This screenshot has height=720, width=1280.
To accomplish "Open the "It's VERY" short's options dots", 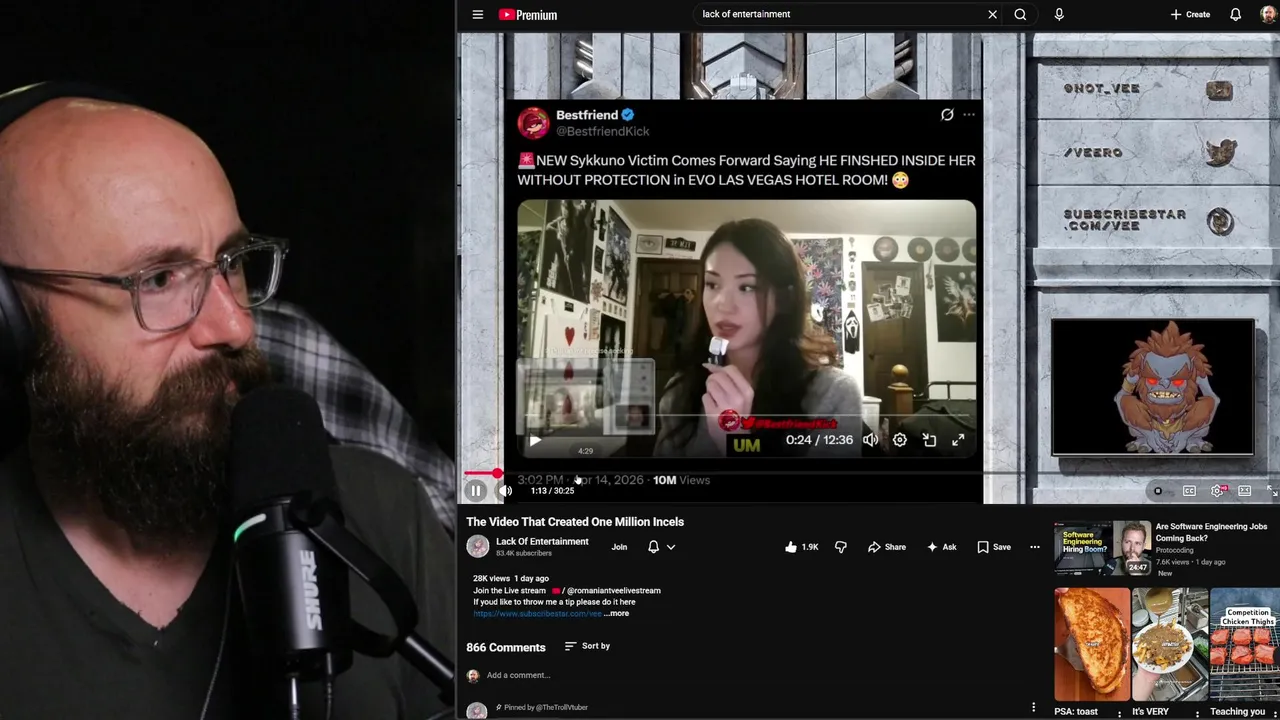I will (x=1197, y=712).
